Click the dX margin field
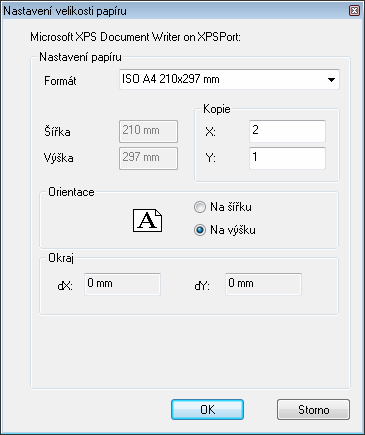365x435 pixels. (x=122, y=284)
